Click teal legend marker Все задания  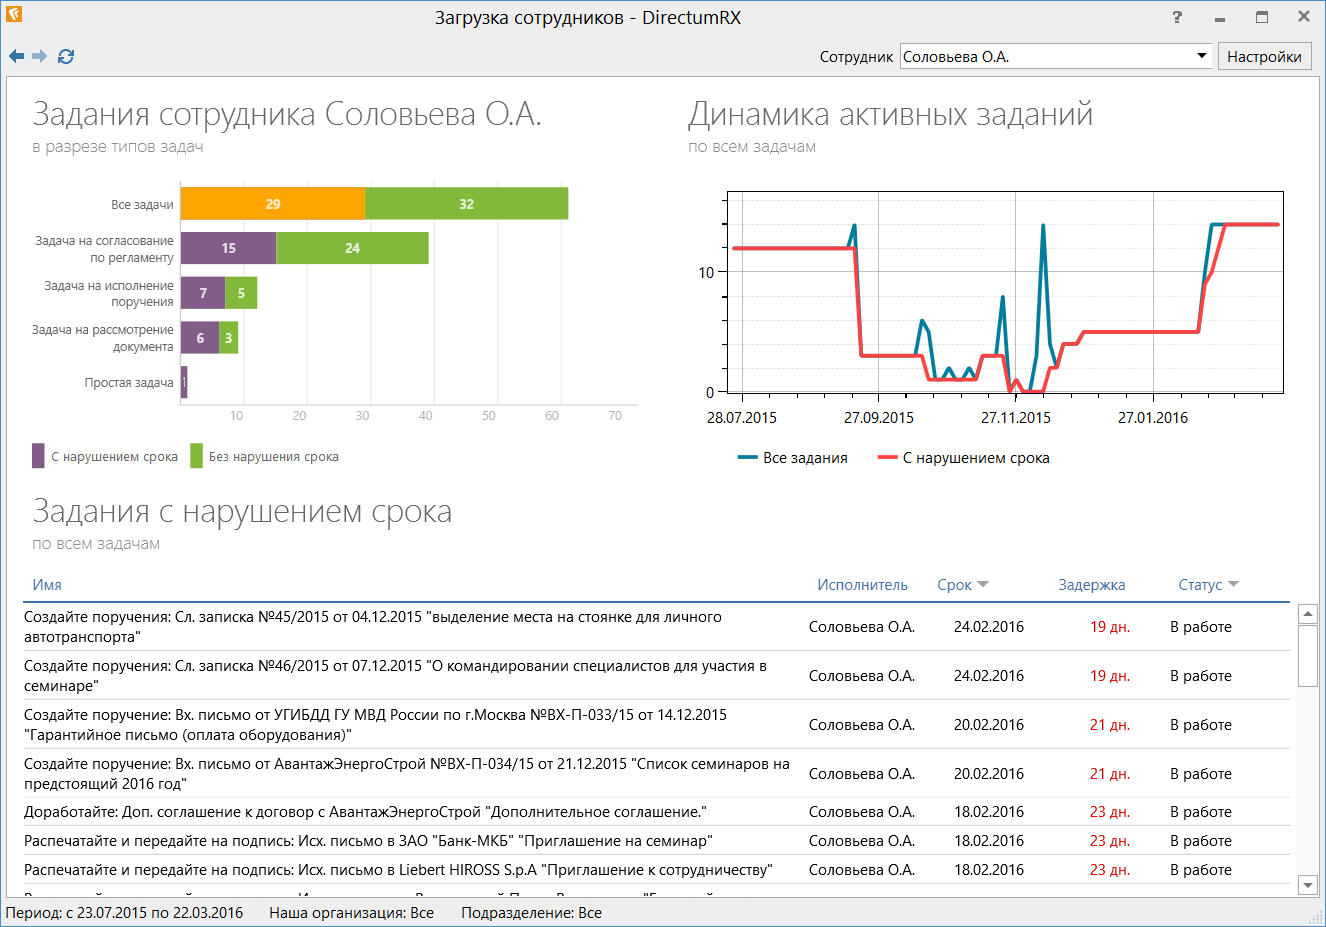pos(747,458)
